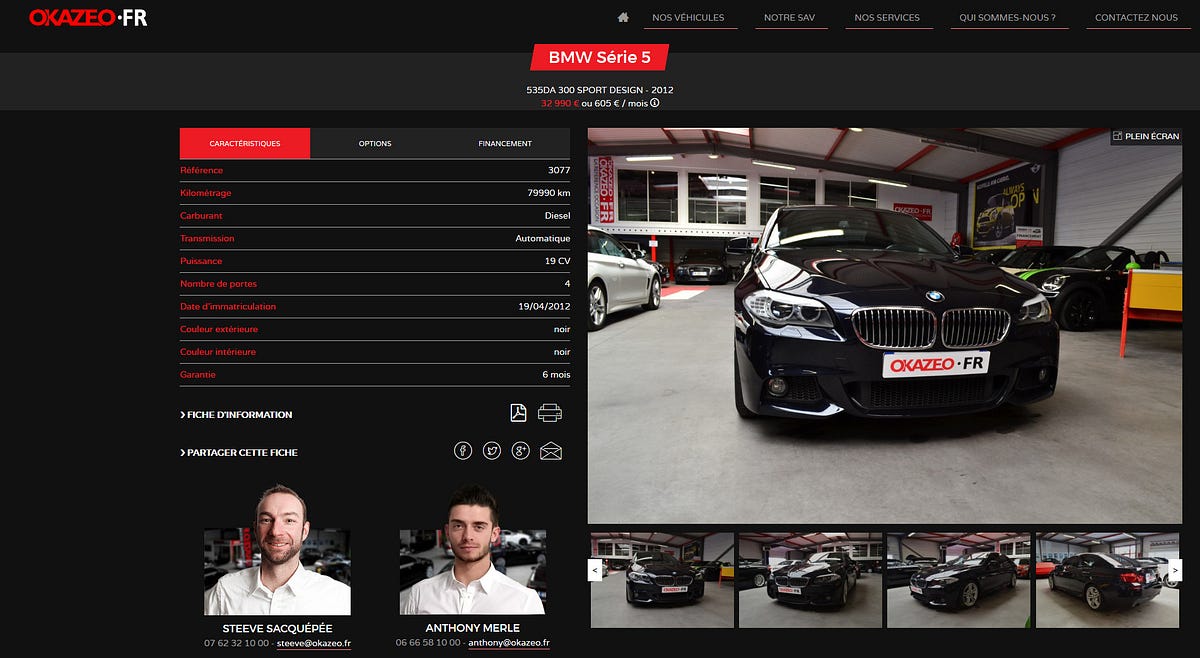Image resolution: width=1200 pixels, height=658 pixels.
Task: Open Contactez Nous page
Action: pos(1136,18)
